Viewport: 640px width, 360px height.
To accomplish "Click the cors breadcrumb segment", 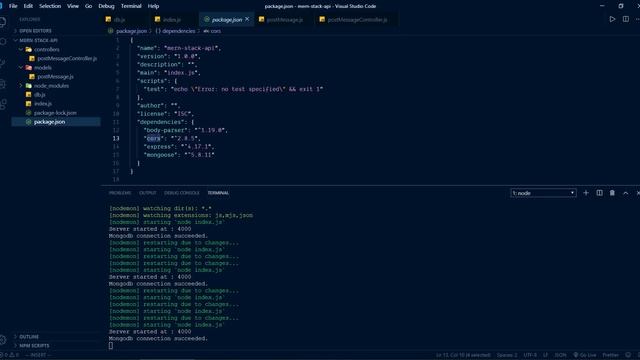I will pyautogui.click(x=216, y=31).
